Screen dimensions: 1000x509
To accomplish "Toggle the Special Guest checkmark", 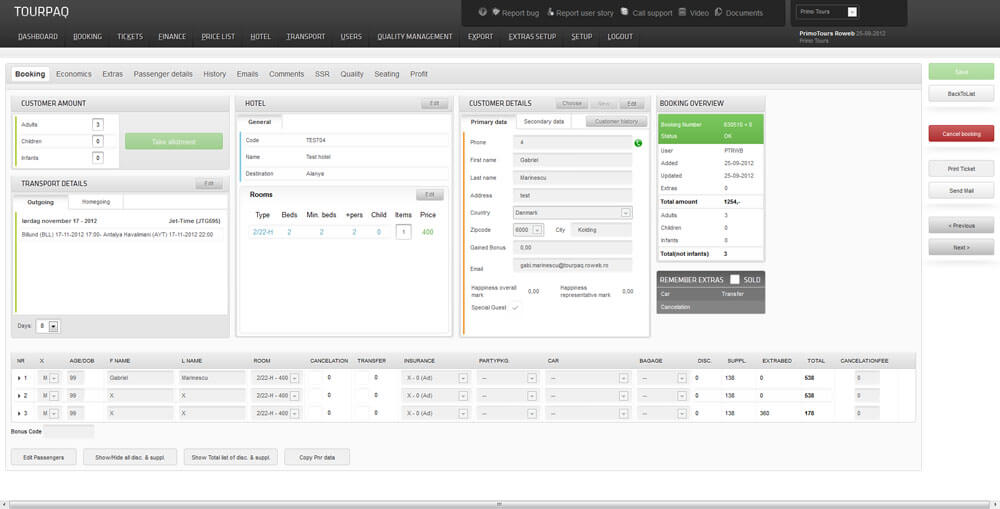I will pyautogui.click(x=515, y=307).
